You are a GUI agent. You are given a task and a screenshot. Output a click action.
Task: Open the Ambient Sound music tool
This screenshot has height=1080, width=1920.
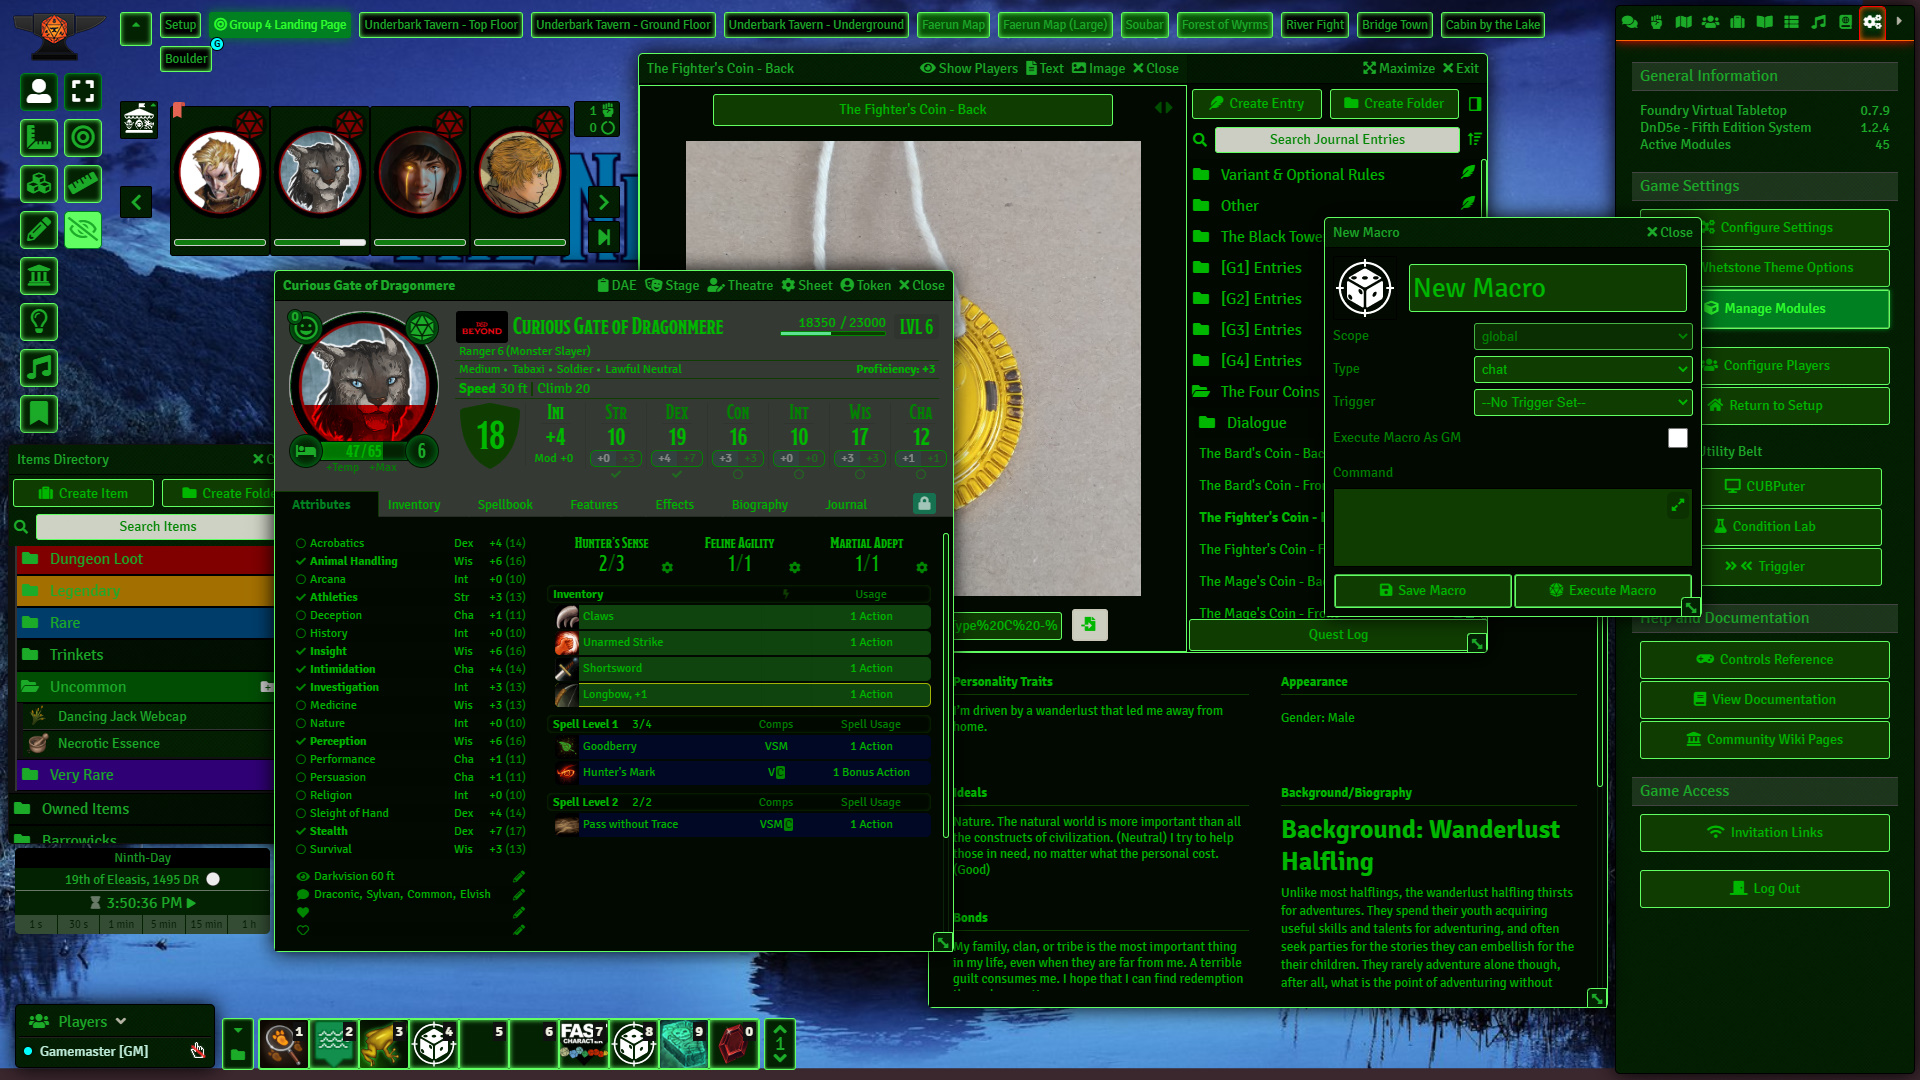(39, 368)
